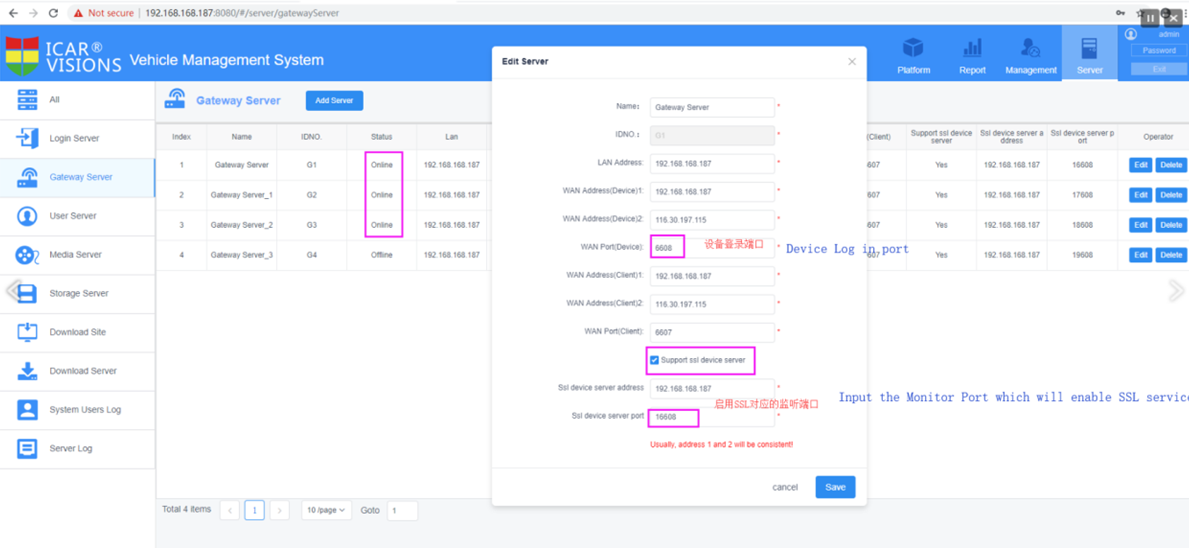Select the Login Server sidebar icon

coord(27,138)
